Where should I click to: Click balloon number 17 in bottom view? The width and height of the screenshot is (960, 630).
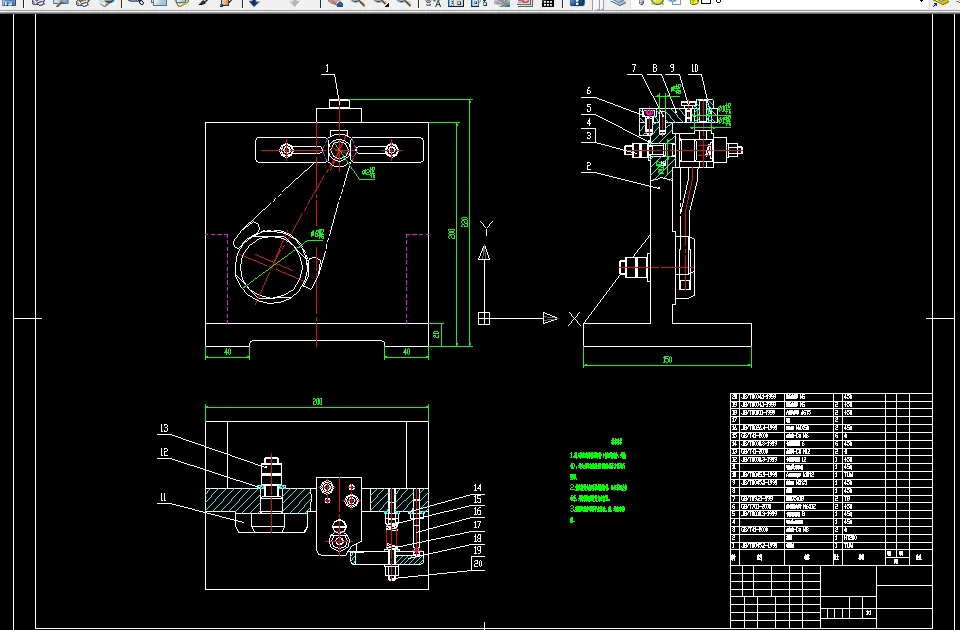pos(478,525)
